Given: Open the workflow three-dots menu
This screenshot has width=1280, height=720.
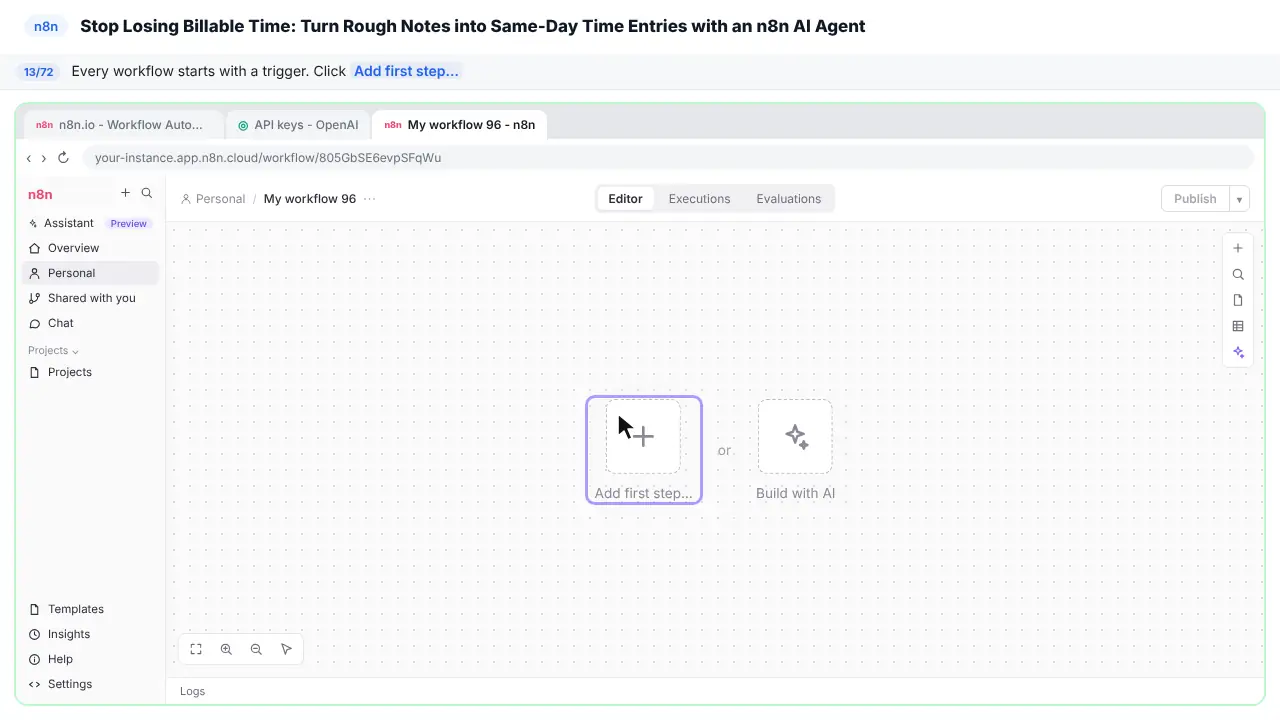Looking at the screenshot, I should pos(370,199).
